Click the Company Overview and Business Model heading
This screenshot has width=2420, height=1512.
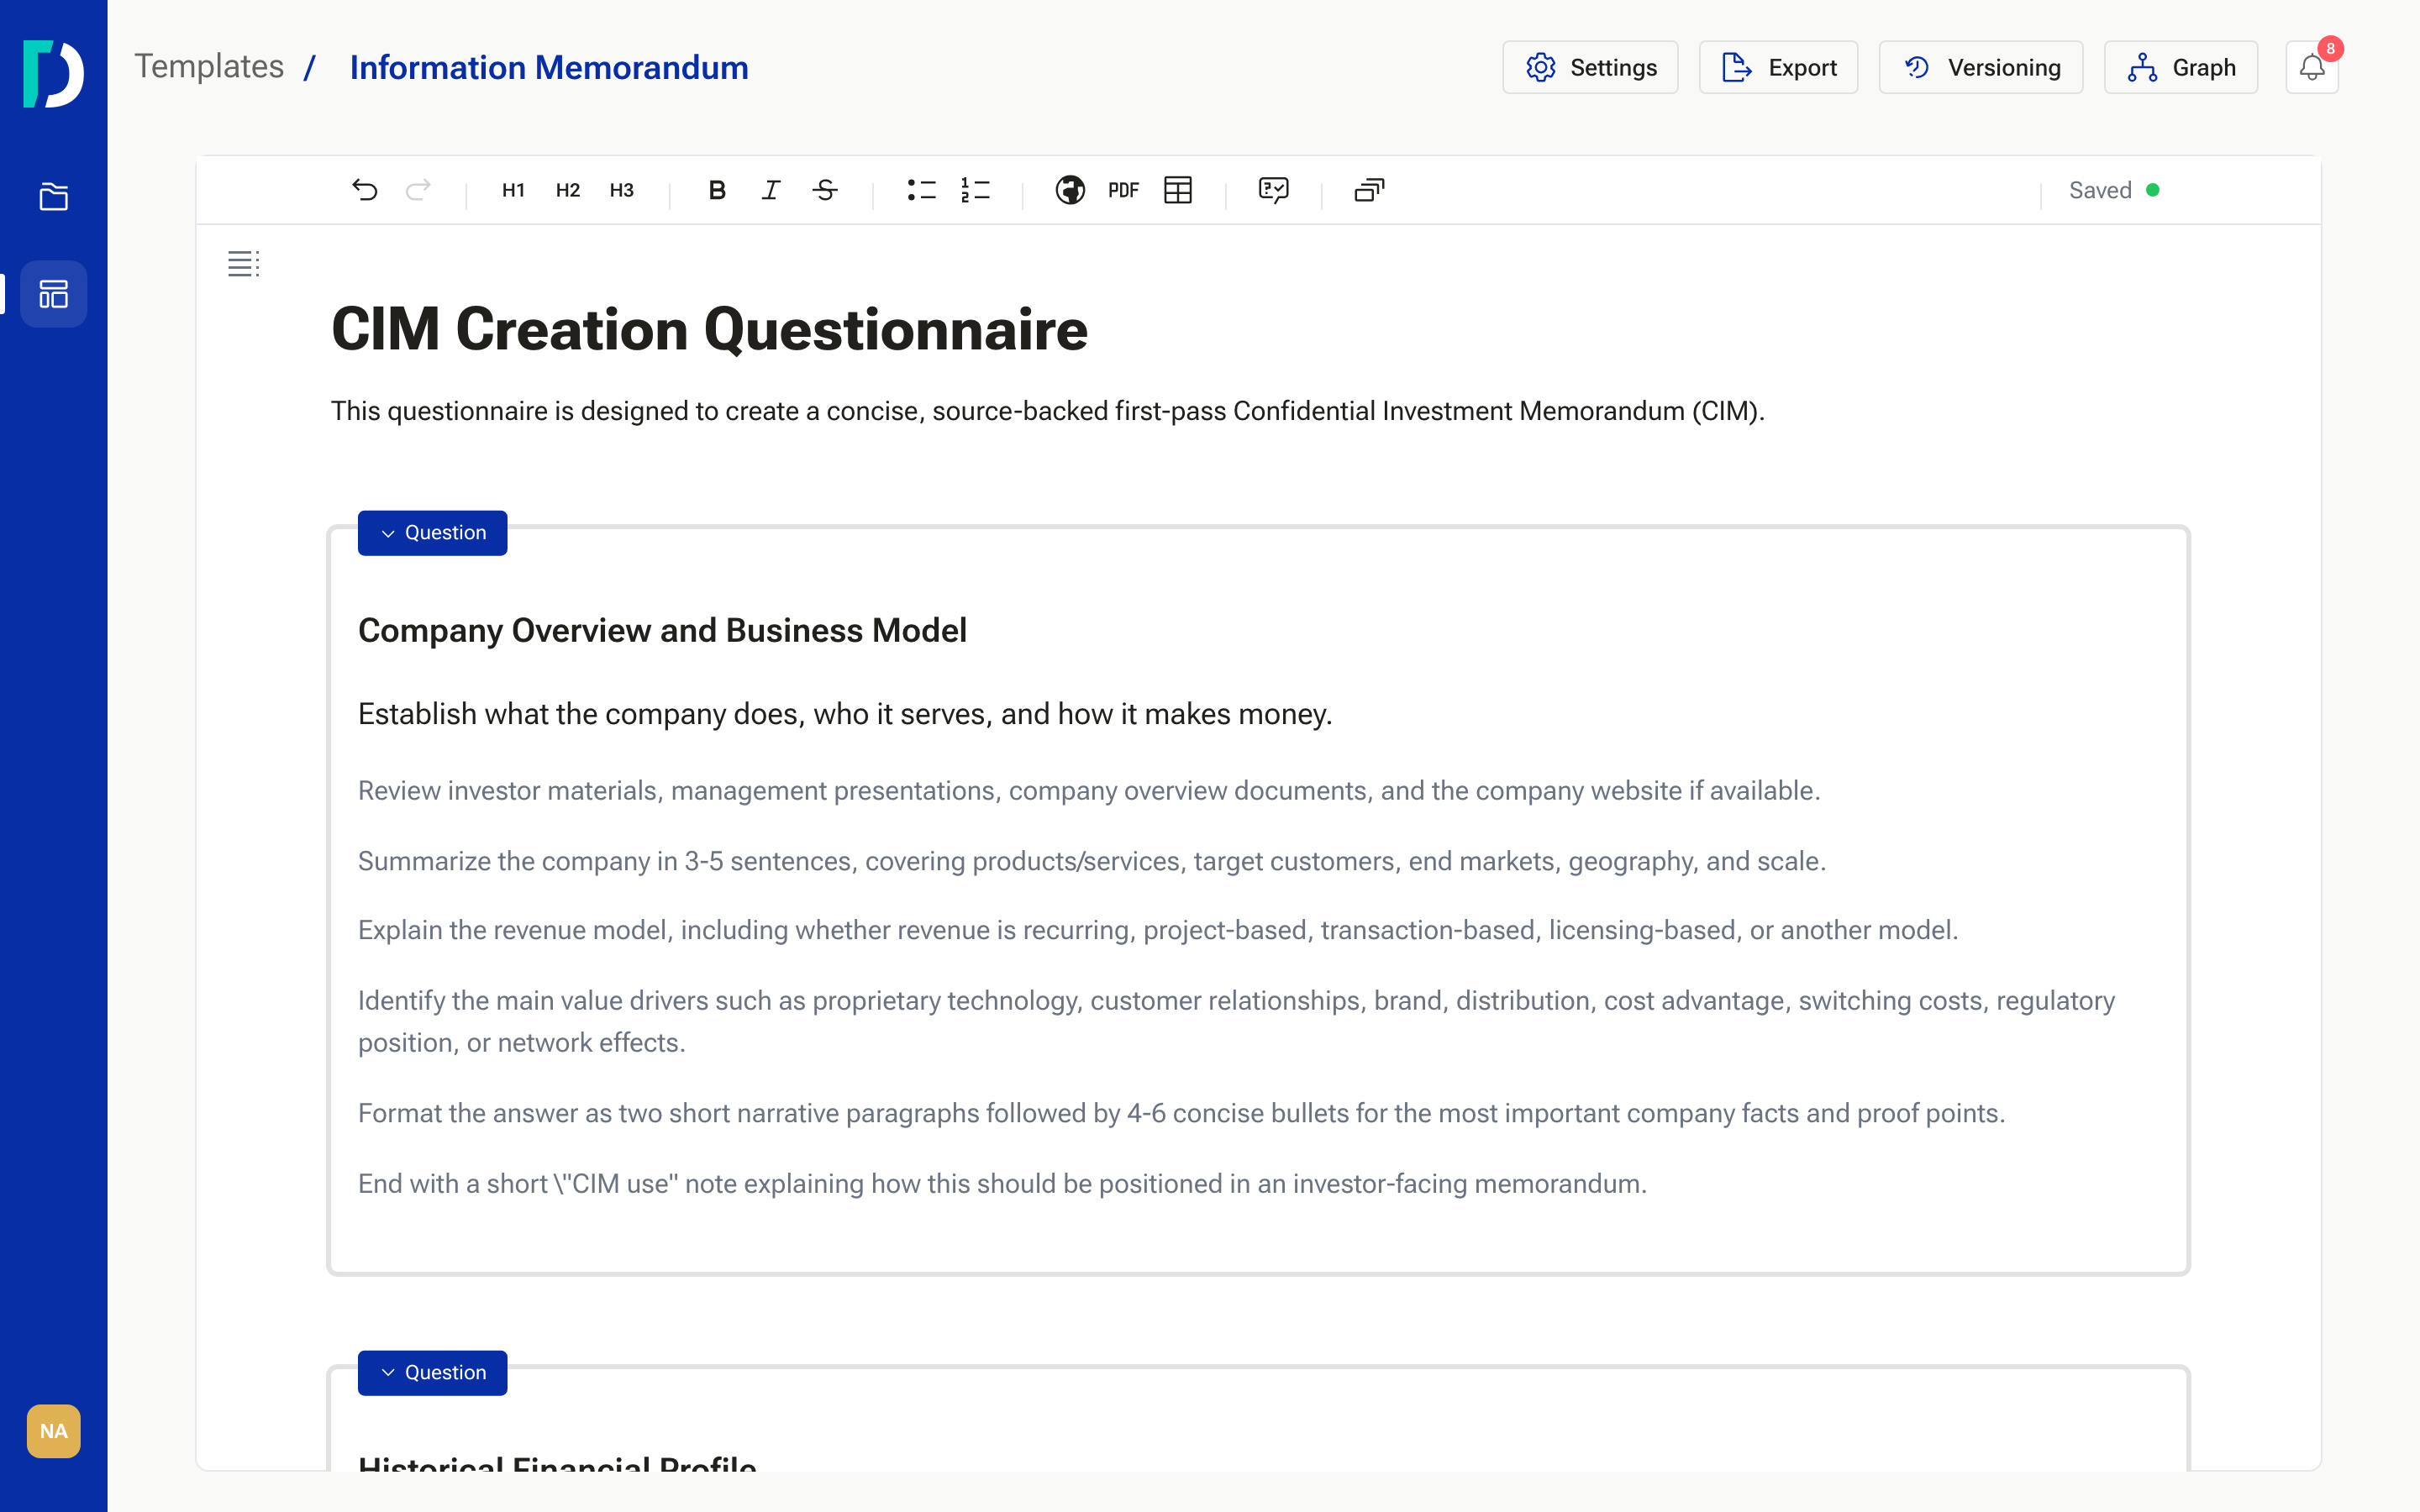(662, 631)
